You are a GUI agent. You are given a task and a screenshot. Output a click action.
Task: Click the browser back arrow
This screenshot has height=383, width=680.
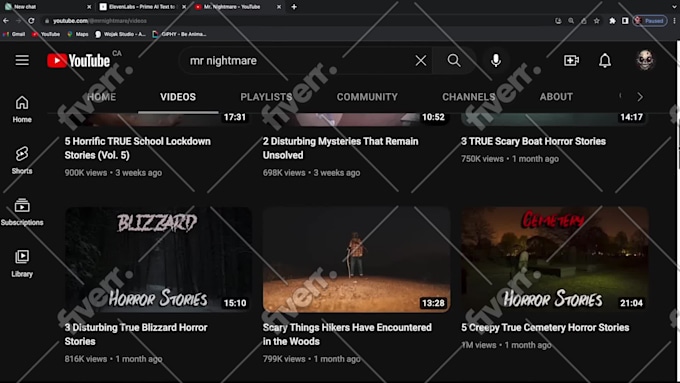pyautogui.click(x=6, y=20)
